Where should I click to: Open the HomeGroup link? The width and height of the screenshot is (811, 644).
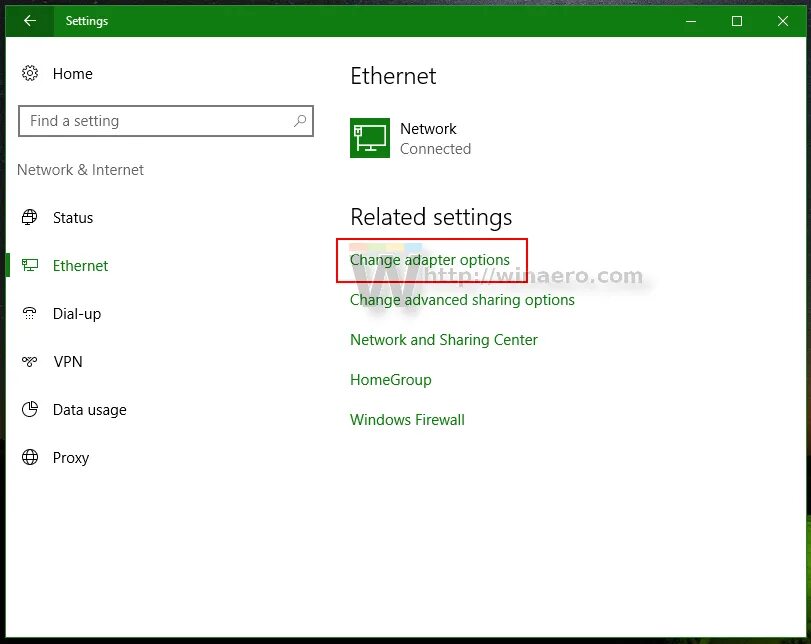[x=391, y=380]
